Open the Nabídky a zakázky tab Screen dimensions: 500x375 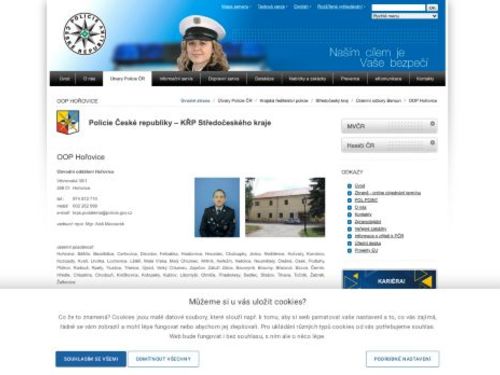point(307,79)
